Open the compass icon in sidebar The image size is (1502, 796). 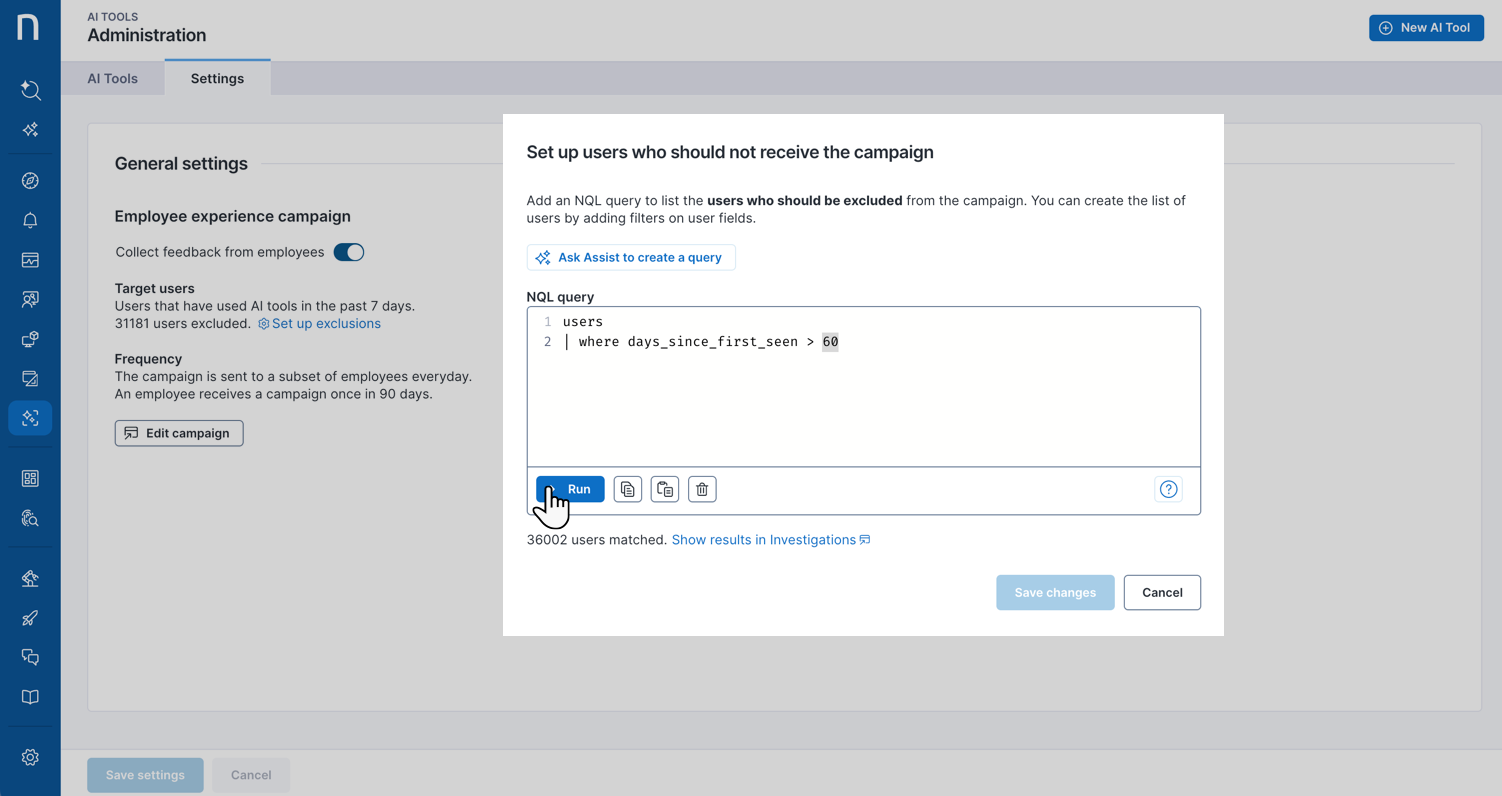30,181
